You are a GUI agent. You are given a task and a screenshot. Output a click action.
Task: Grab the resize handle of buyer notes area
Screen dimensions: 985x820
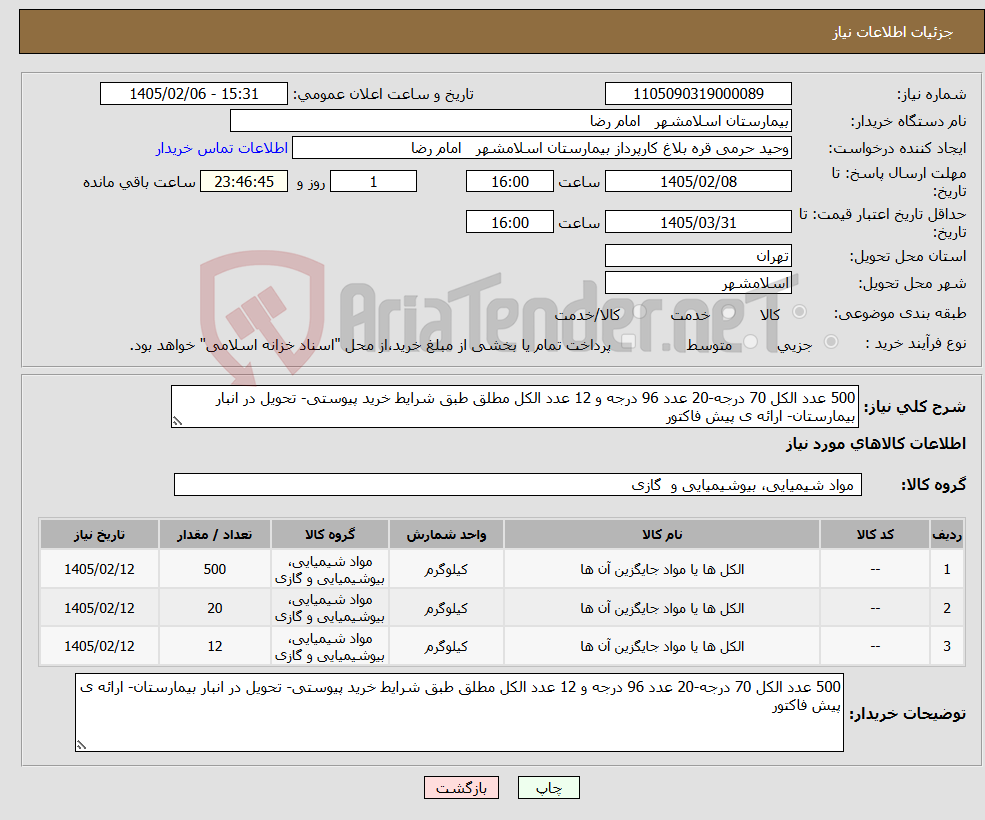pos(81,745)
